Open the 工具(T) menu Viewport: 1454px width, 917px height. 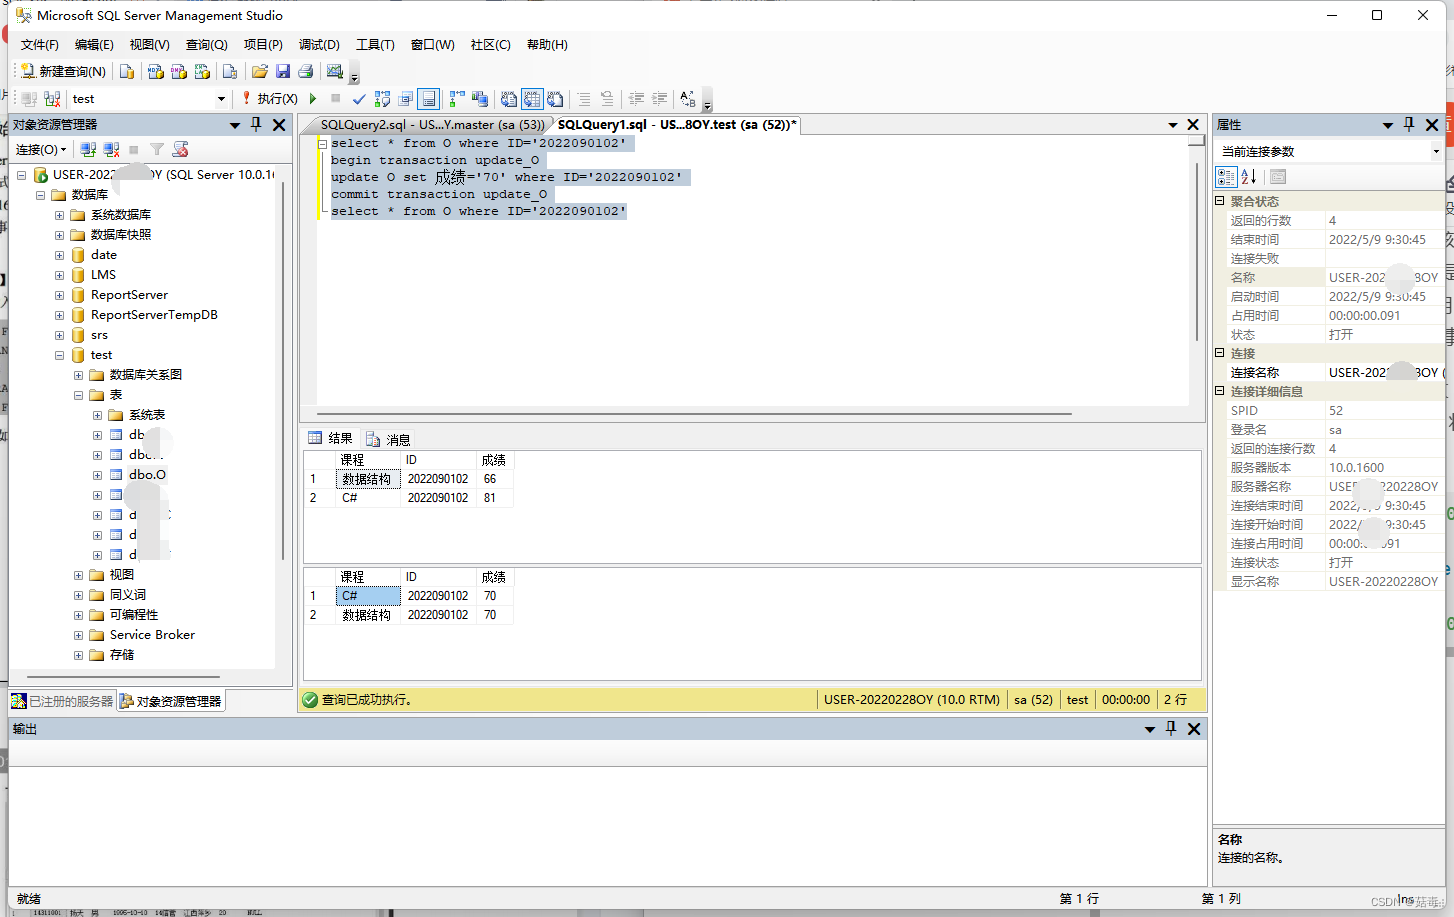click(x=375, y=45)
